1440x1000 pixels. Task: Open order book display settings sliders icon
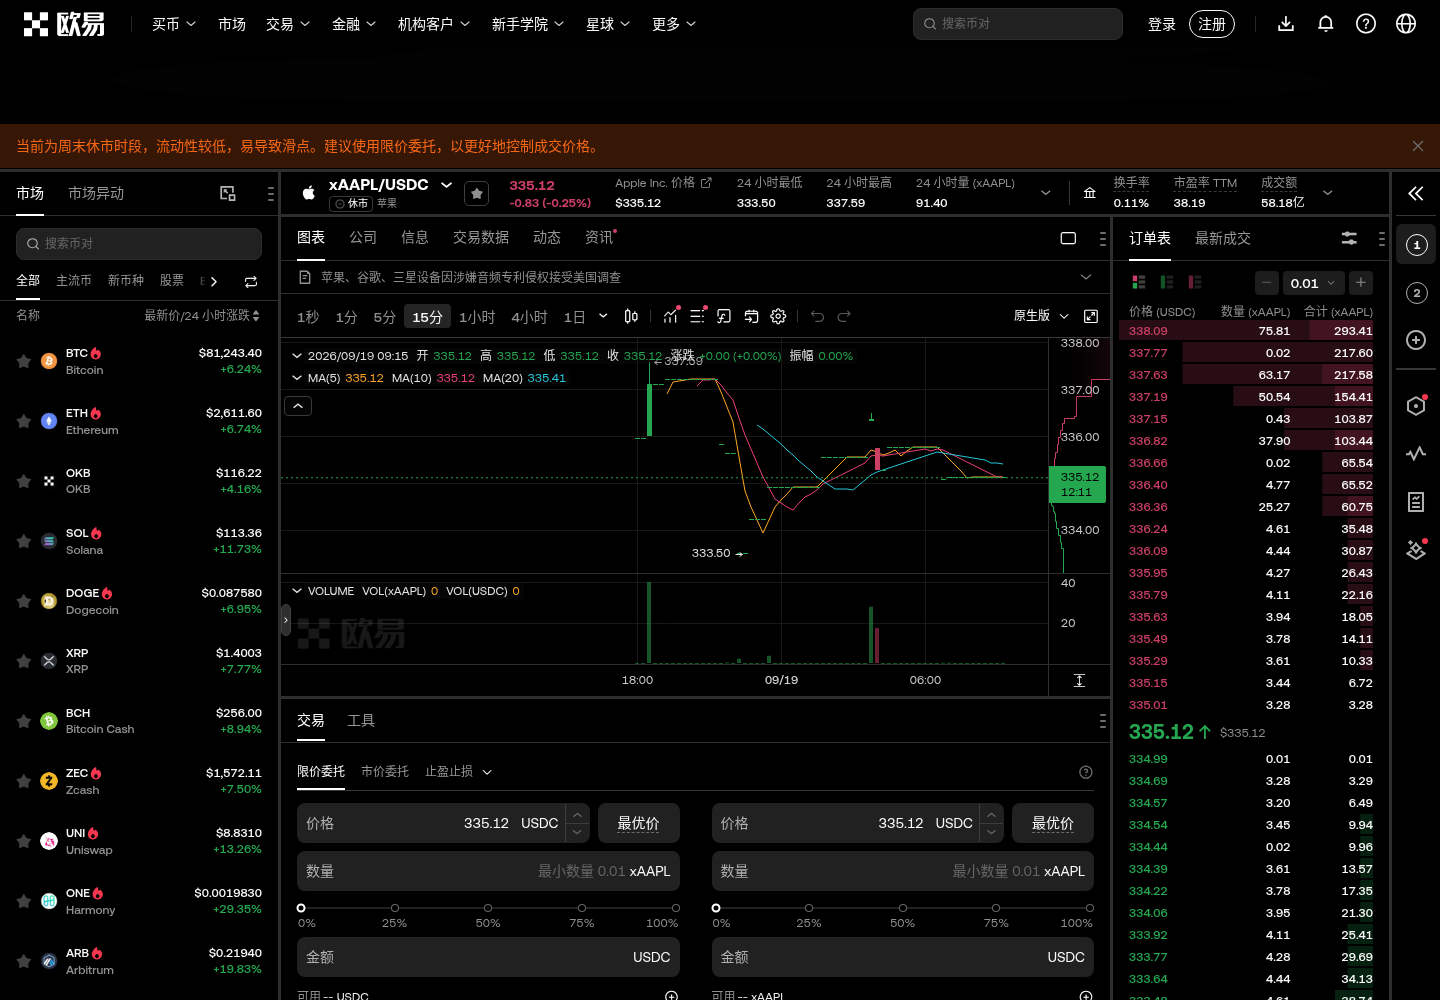(1349, 238)
